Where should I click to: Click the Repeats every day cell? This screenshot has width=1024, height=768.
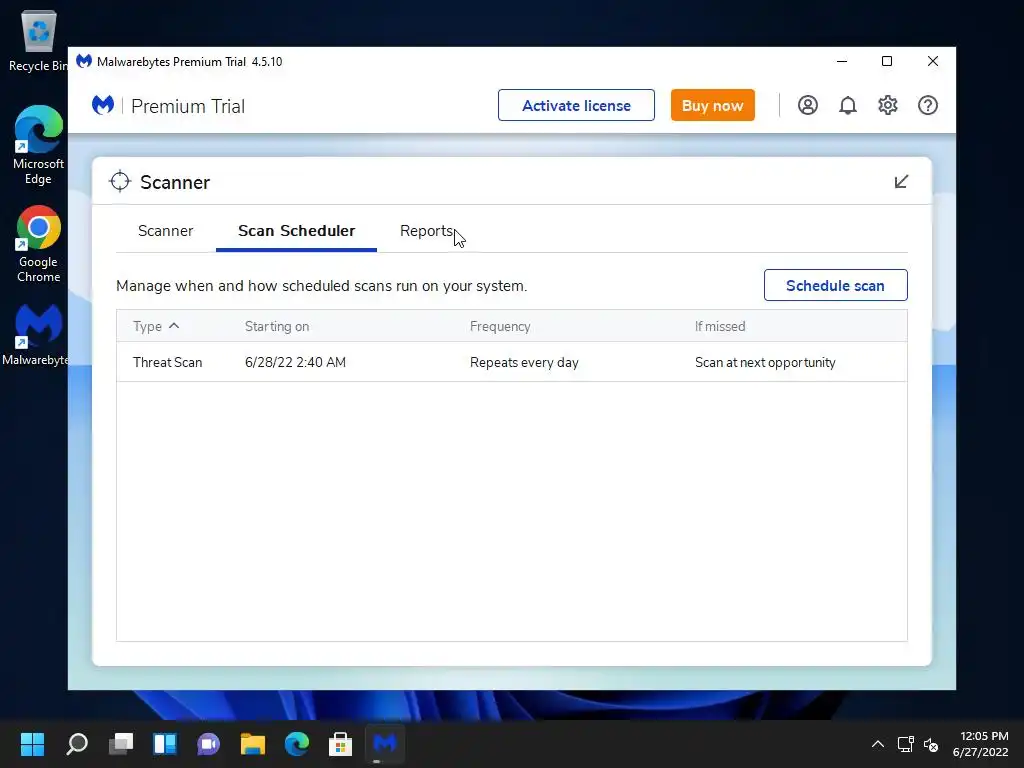point(524,362)
